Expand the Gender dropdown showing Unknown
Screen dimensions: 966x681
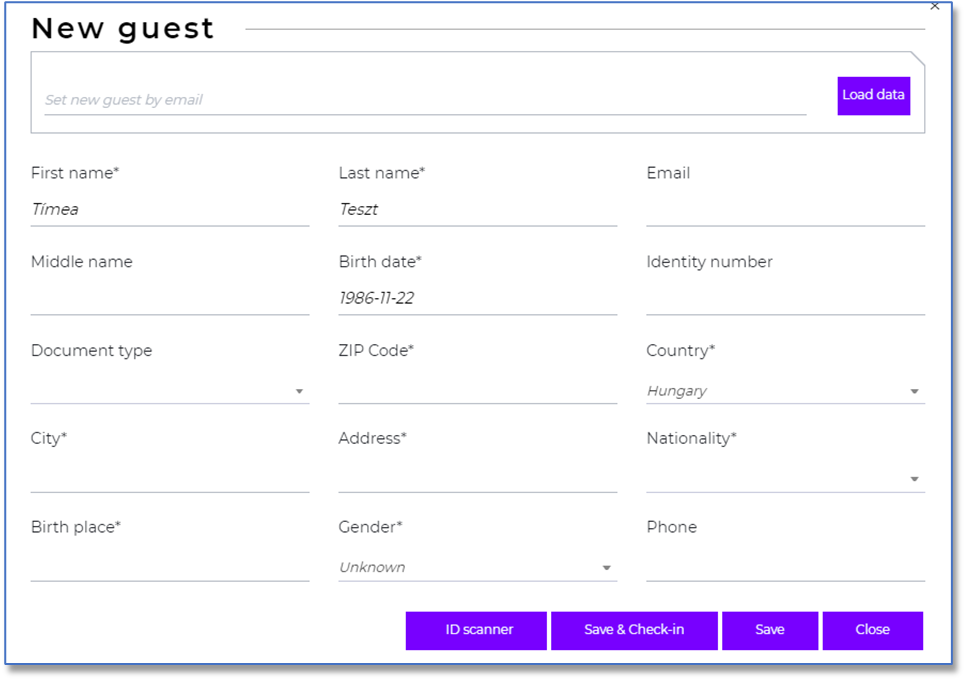tap(477, 567)
